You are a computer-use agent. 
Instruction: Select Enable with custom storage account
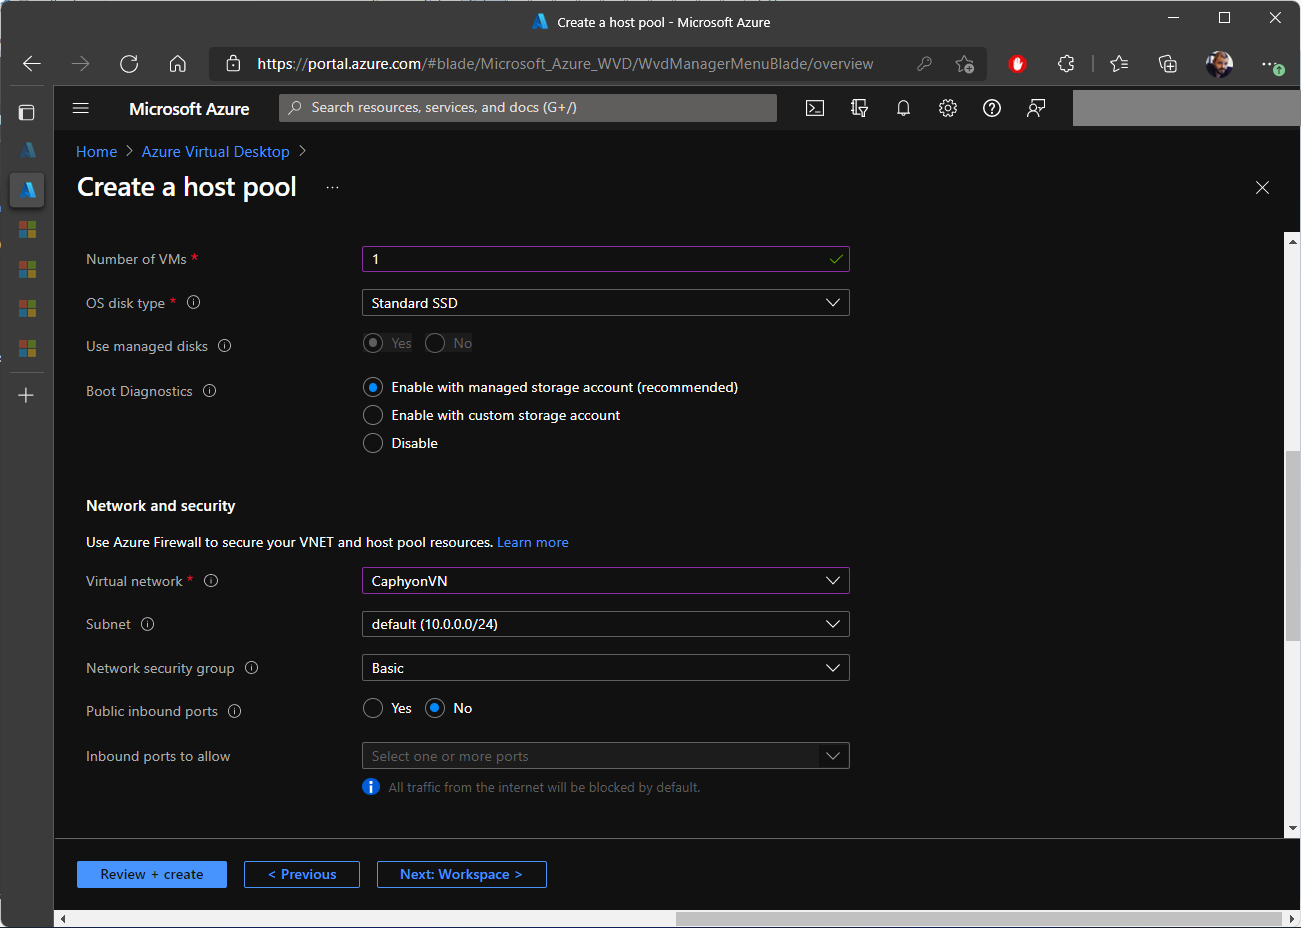(373, 415)
